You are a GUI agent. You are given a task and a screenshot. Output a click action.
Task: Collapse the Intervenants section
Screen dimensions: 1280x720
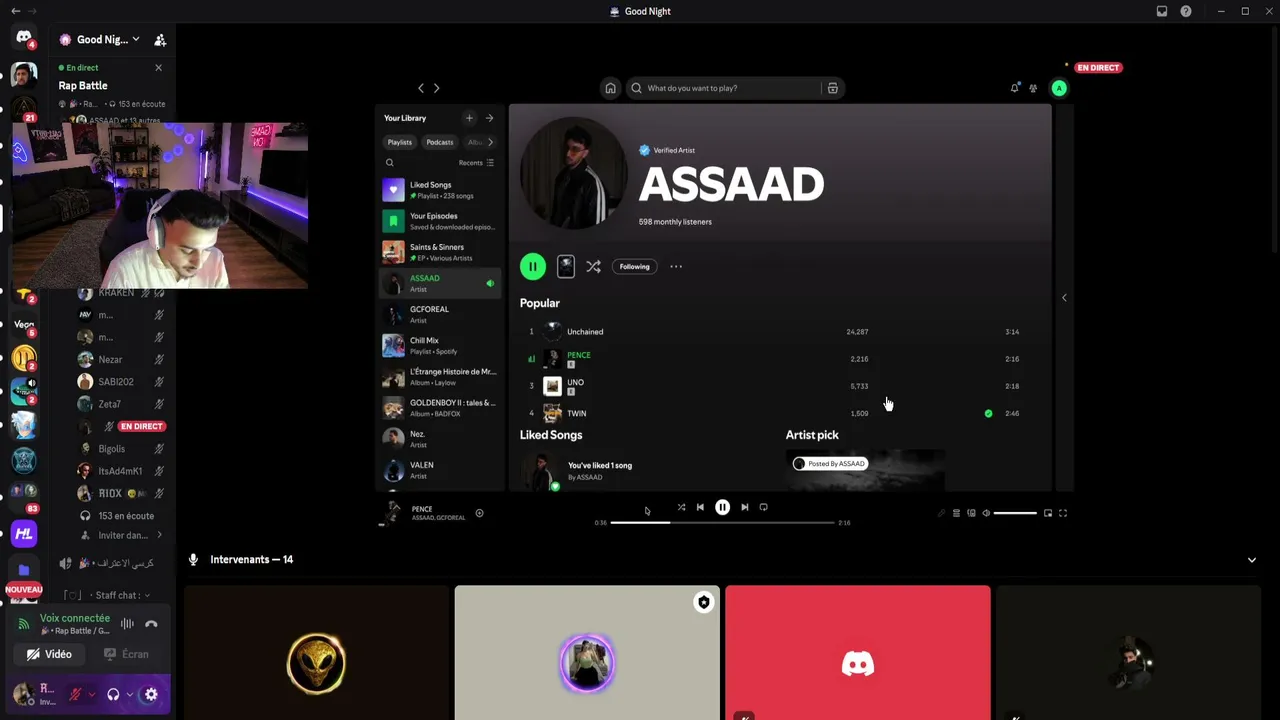click(x=1251, y=560)
